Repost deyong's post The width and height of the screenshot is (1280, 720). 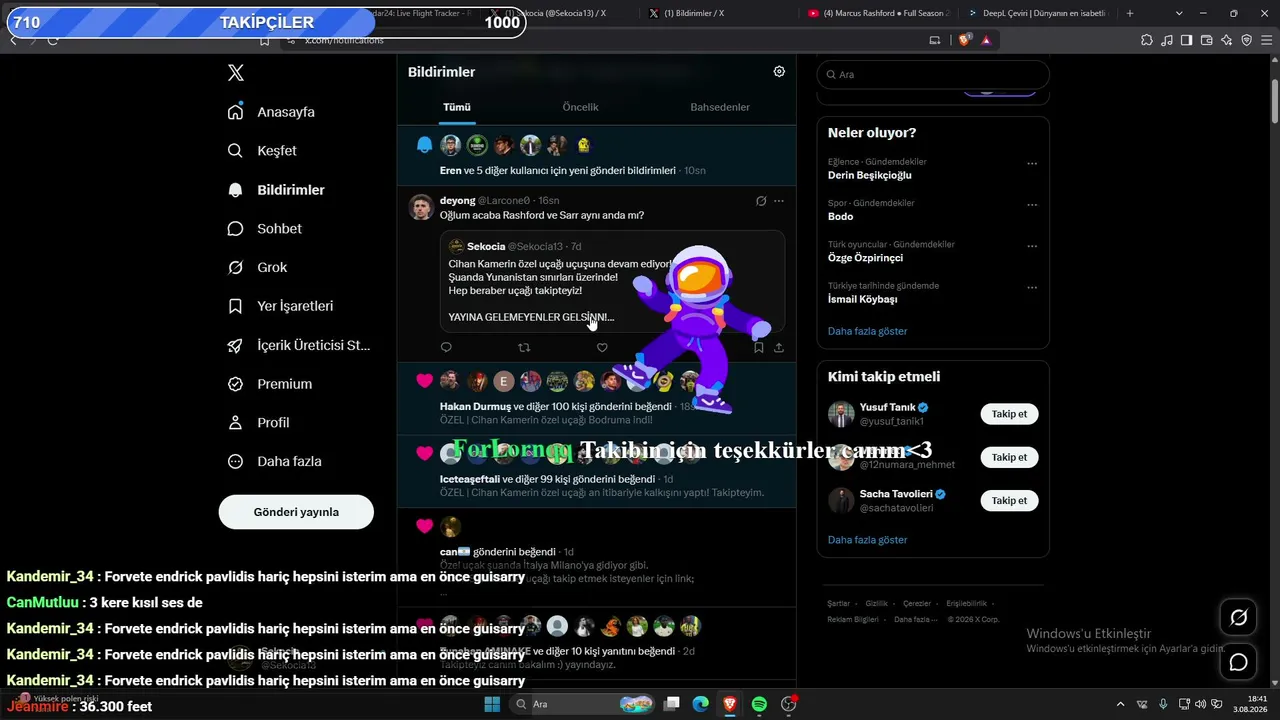[524, 348]
